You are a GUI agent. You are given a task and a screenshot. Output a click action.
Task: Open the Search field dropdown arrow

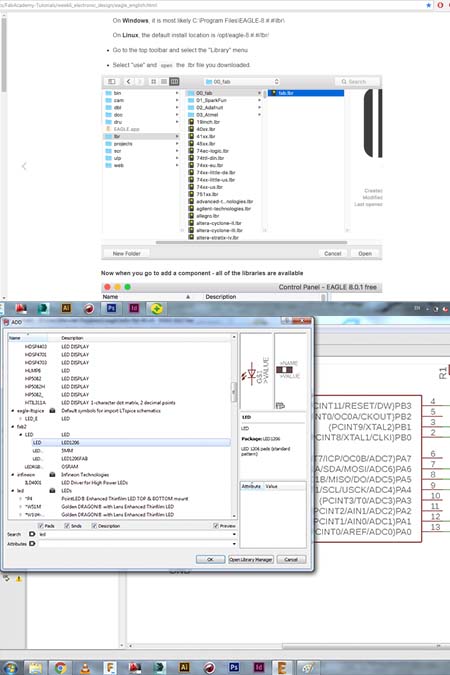pos(234,534)
